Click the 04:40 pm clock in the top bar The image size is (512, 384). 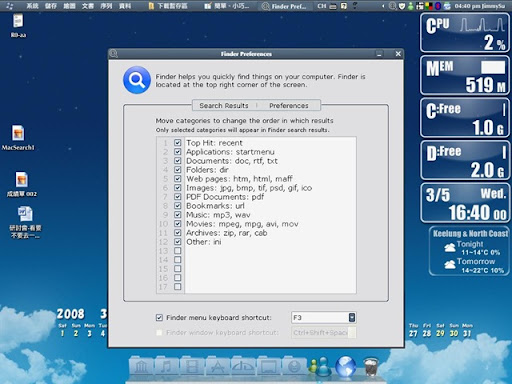(x=480, y=6)
